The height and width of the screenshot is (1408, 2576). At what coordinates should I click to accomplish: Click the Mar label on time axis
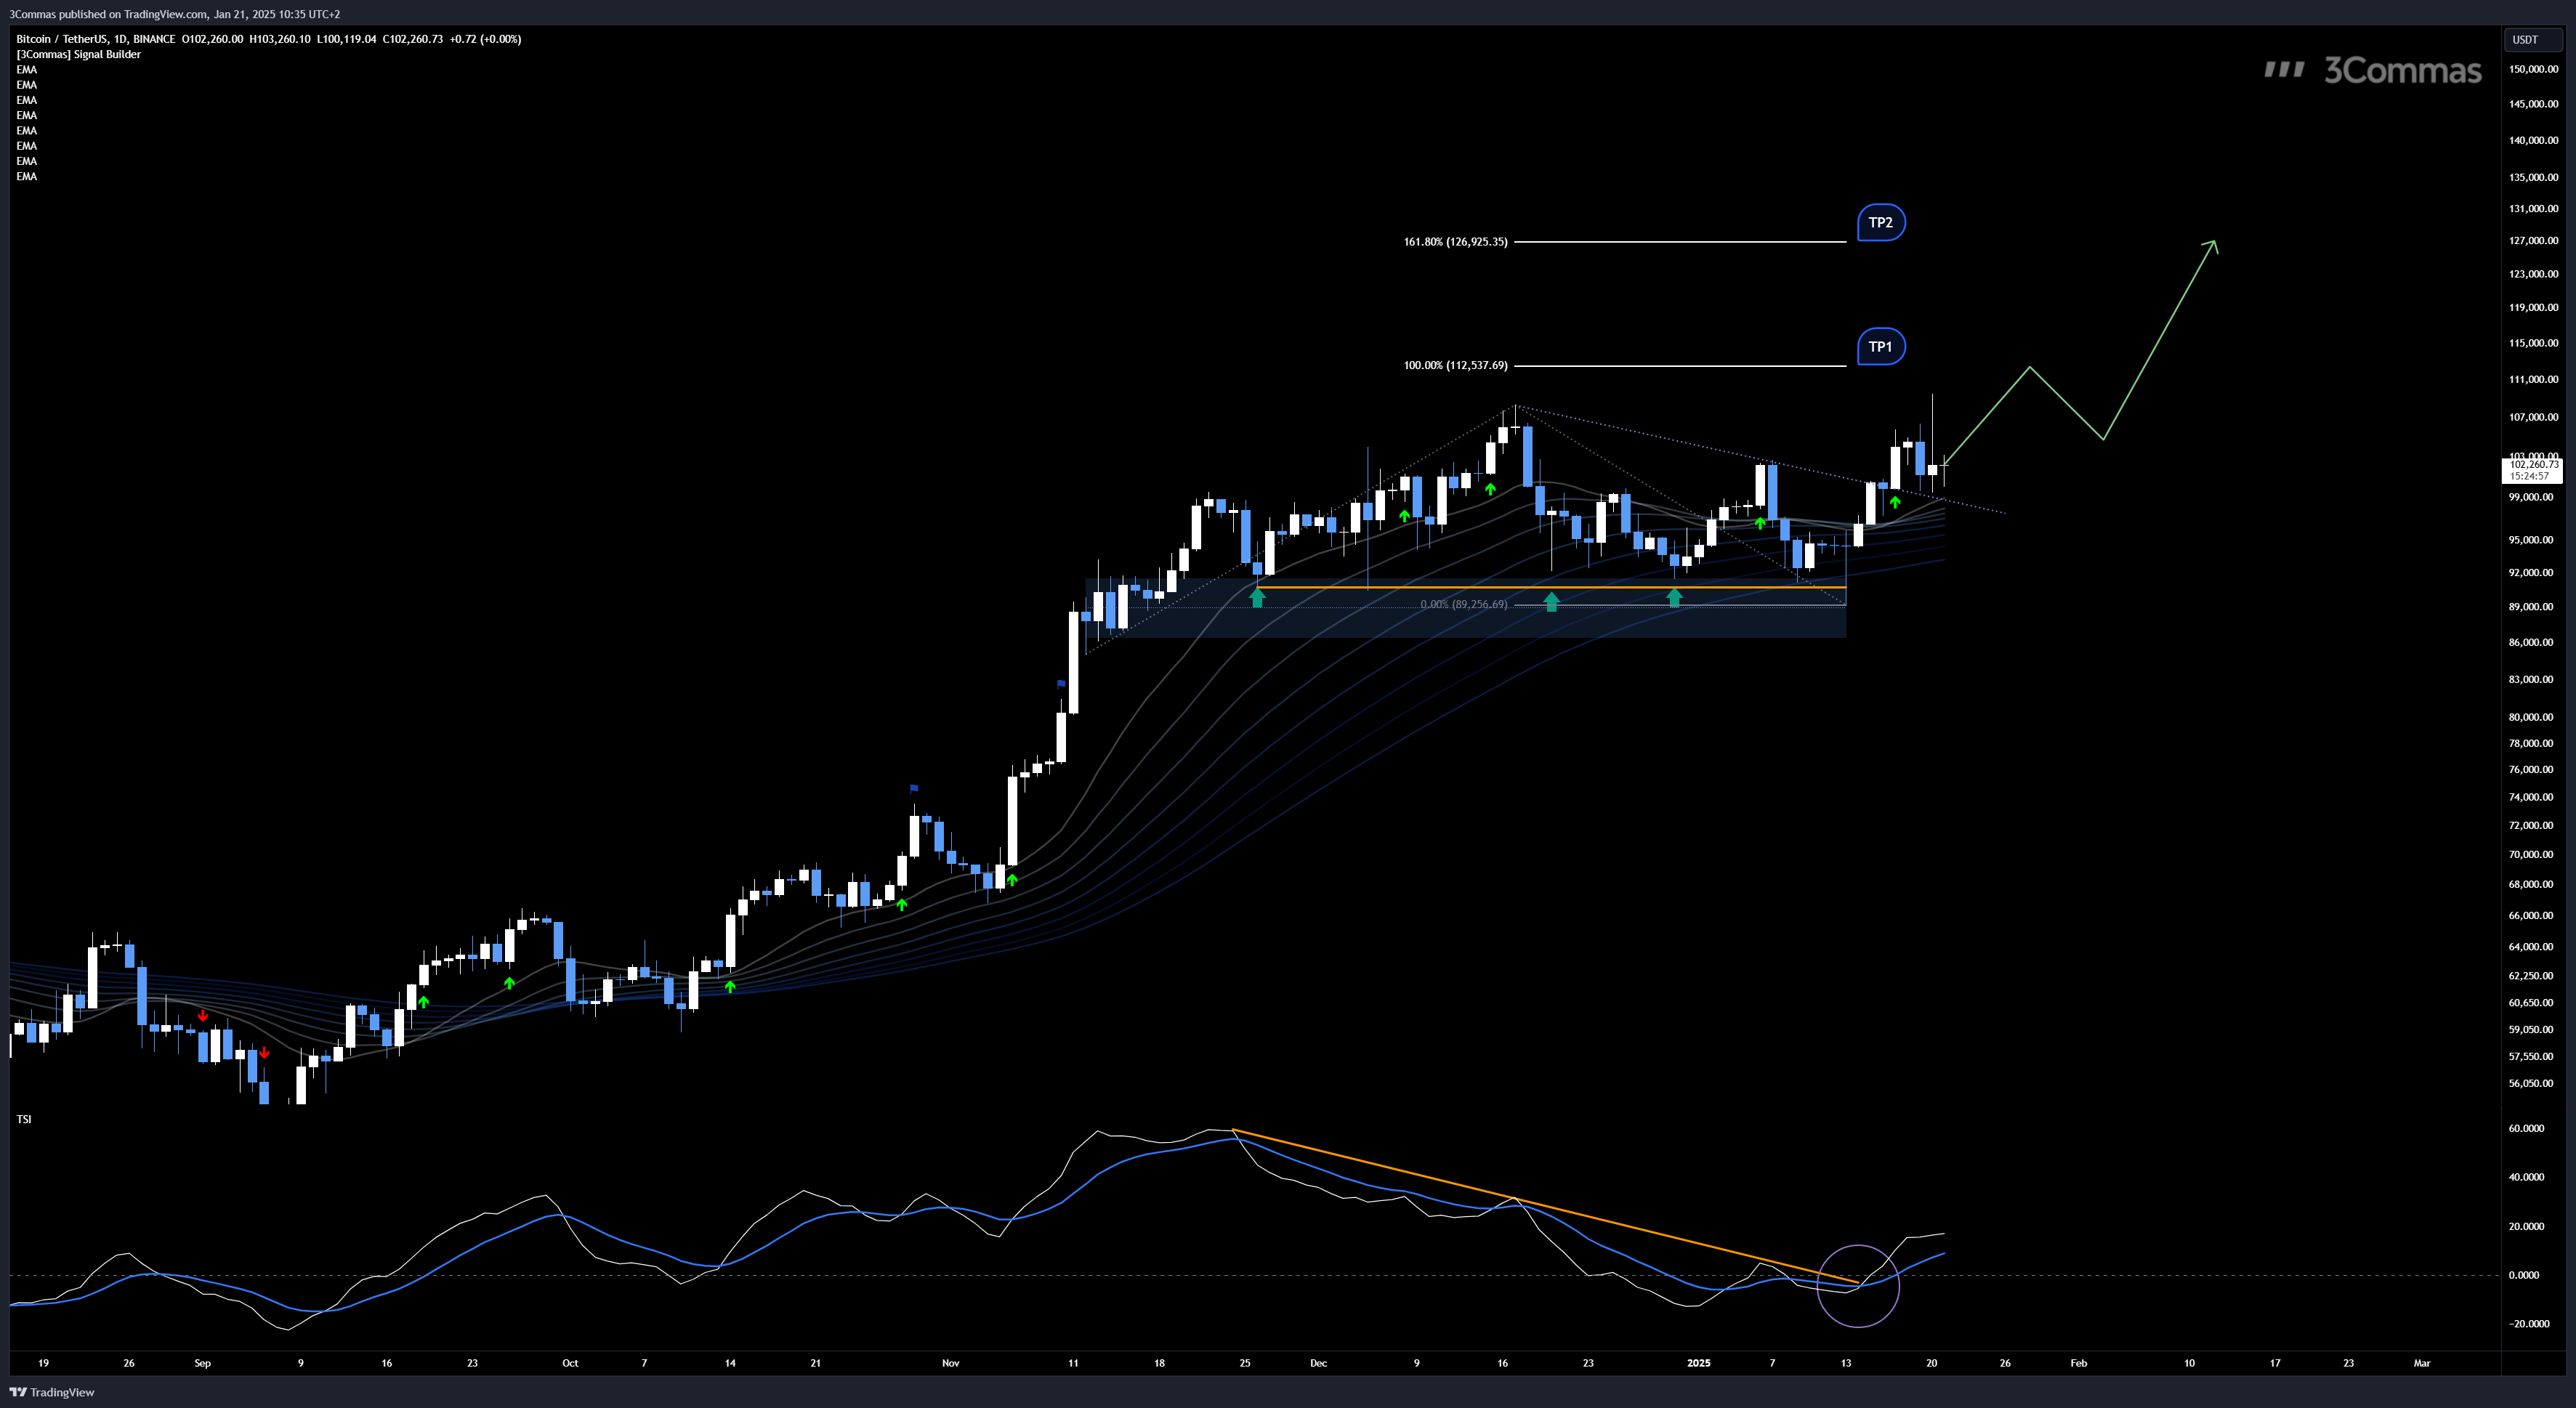click(2421, 1363)
